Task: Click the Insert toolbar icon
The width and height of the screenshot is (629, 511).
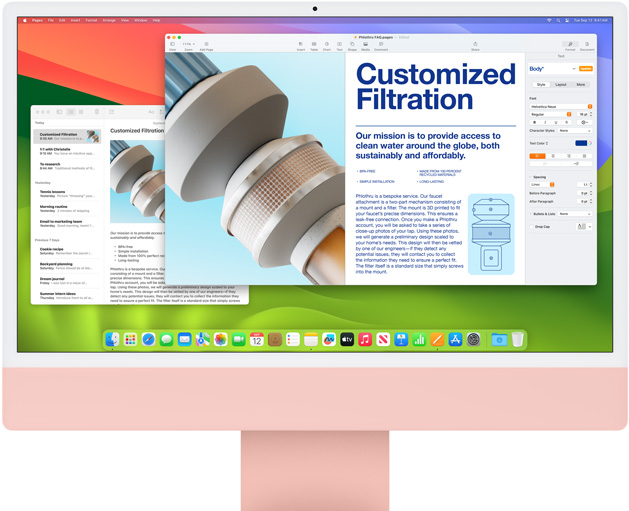Action: [300, 45]
